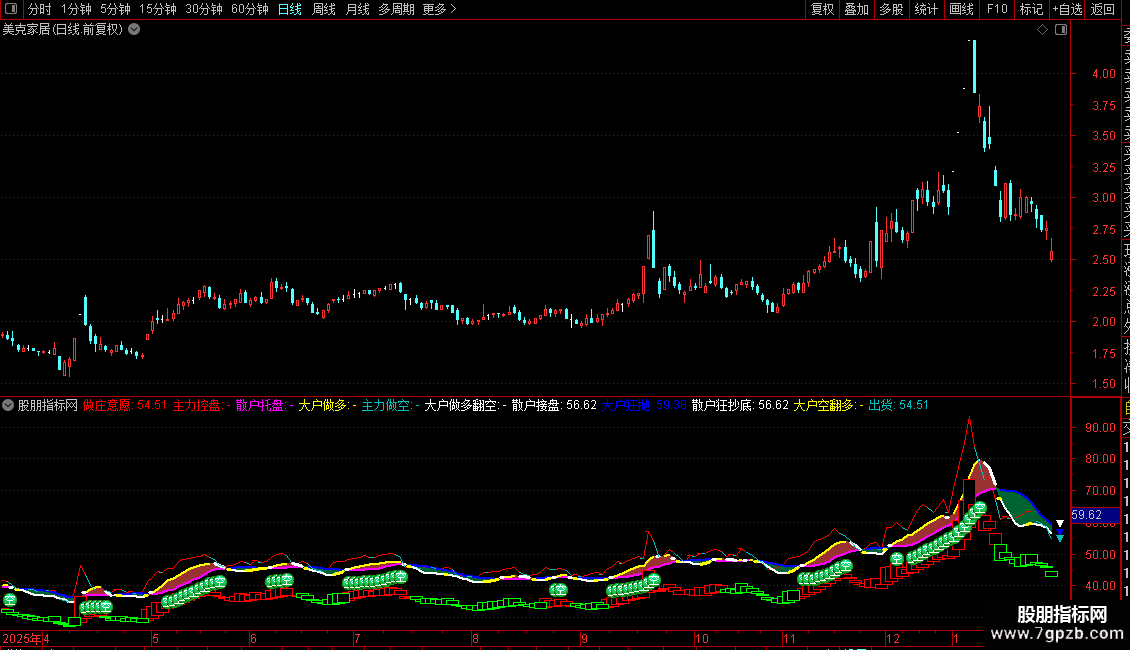This screenshot has width=1130, height=650.
Task: Click the 散户托盘 indicator label
Action: (264, 405)
